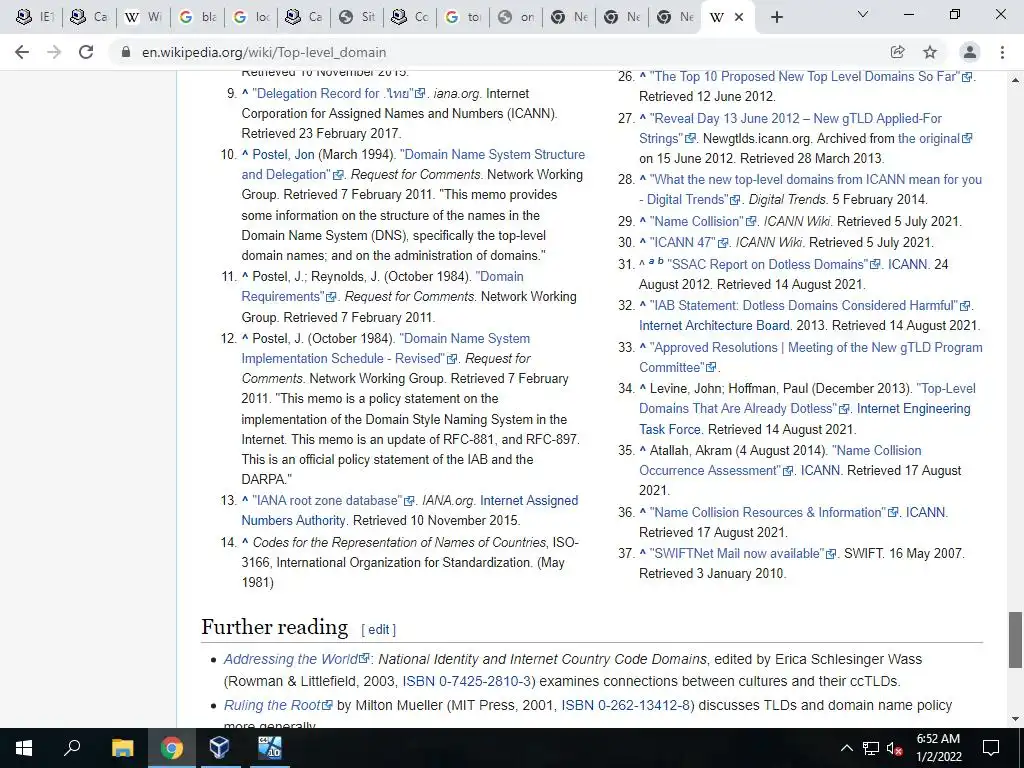Bookmark this page with the star icon
The height and width of the screenshot is (768, 1024).
pos(930,52)
